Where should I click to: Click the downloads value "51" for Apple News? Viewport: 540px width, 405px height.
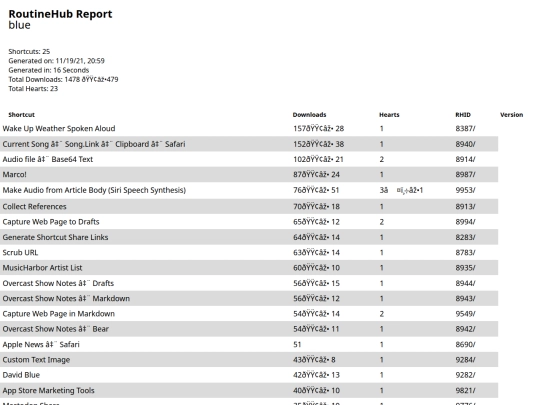pos(297,345)
